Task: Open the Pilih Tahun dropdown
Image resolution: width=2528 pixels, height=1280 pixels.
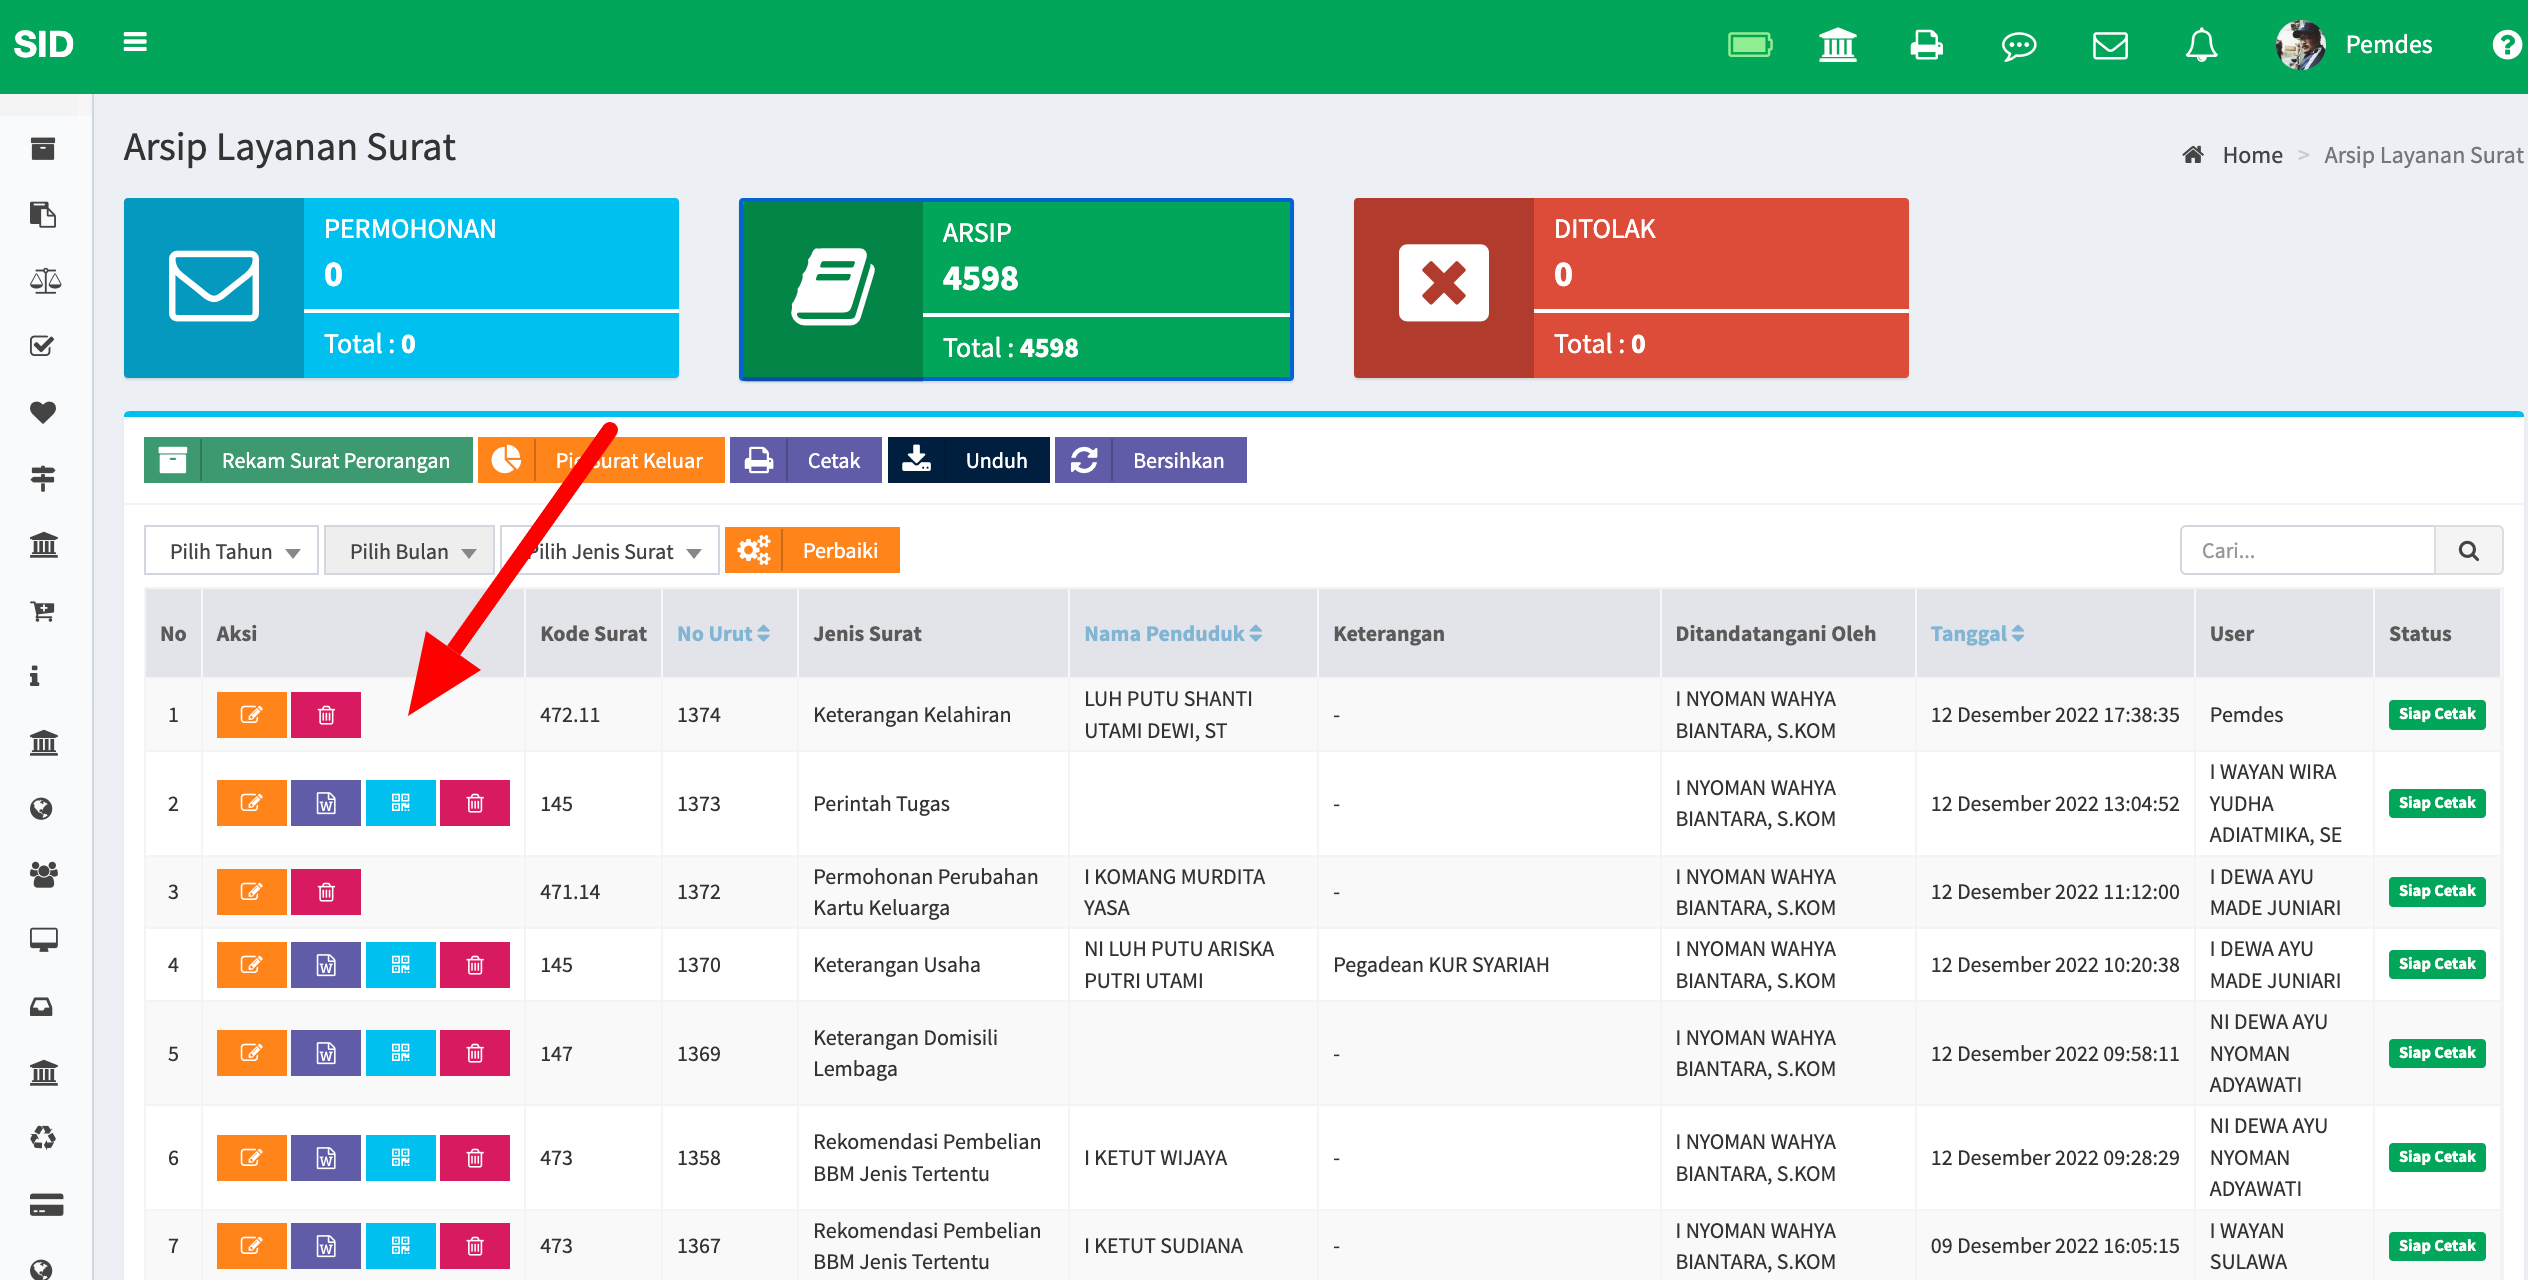Action: click(x=230, y=550)
